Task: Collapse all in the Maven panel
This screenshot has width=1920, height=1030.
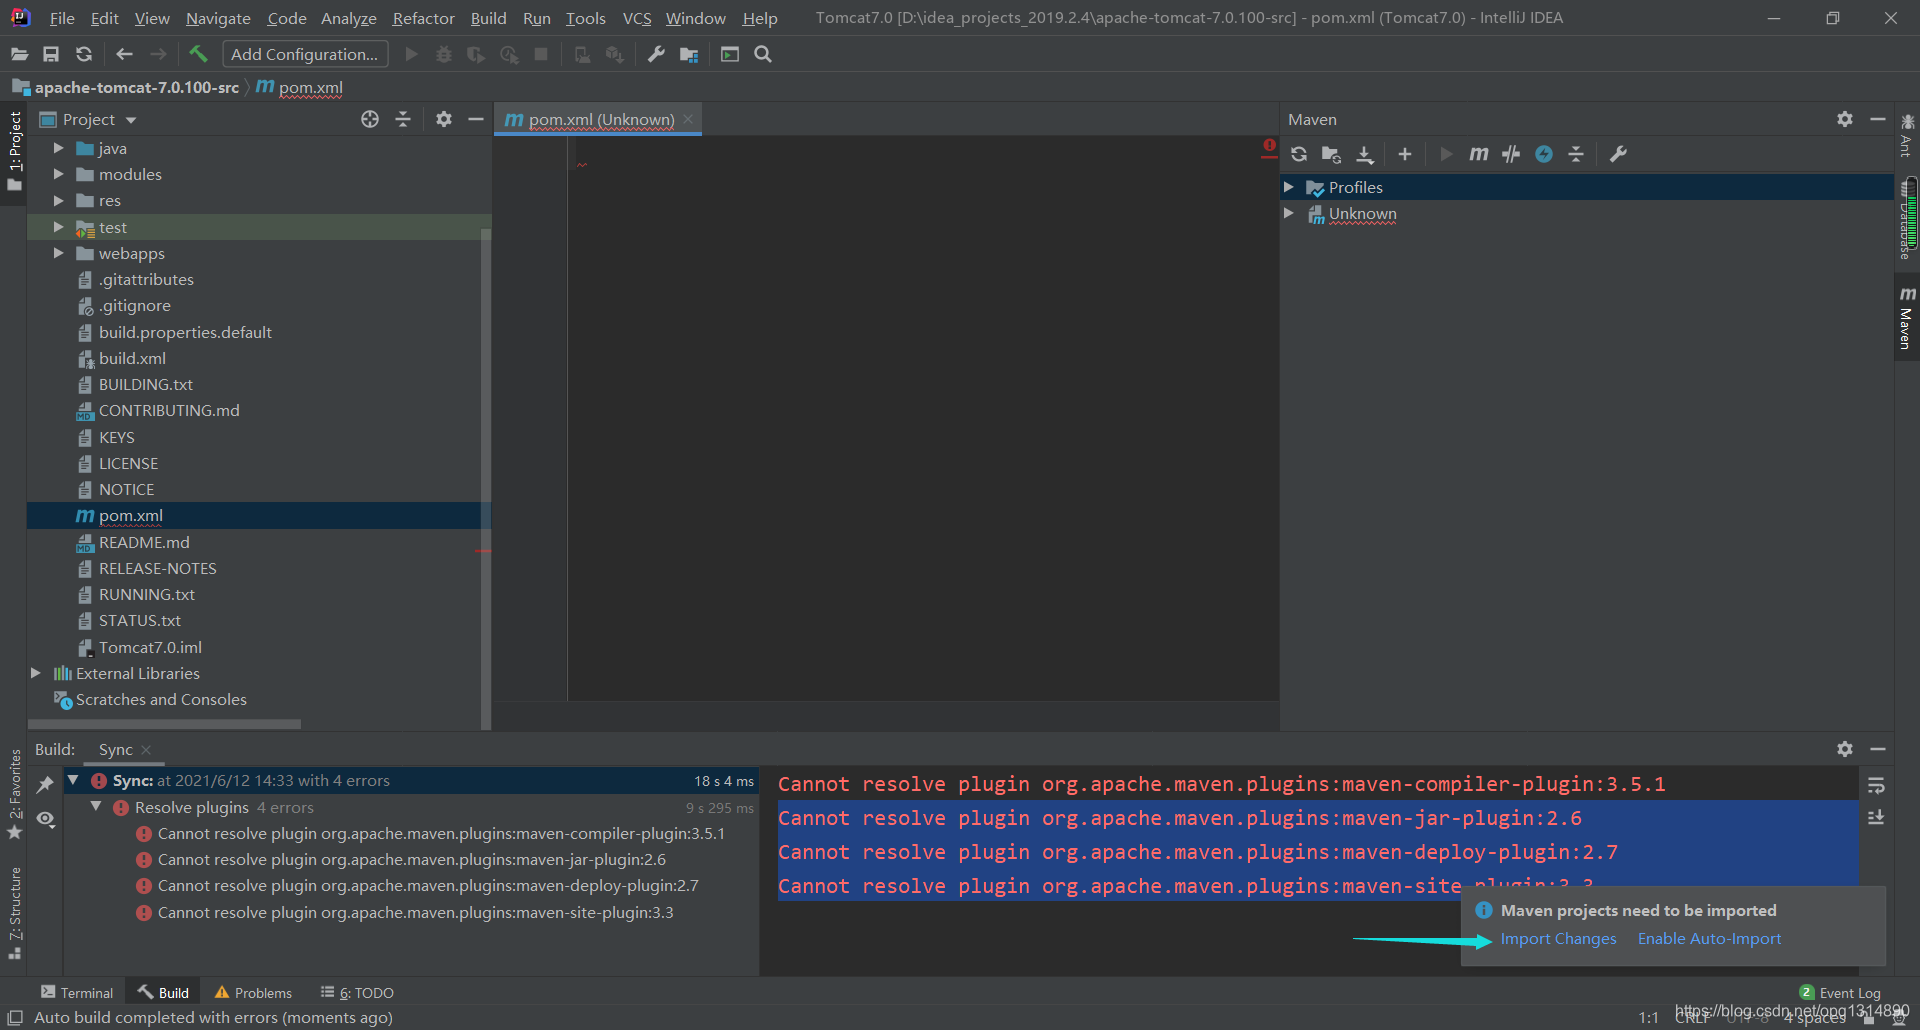Action: pyautogui.click(x=1576, y=154)
